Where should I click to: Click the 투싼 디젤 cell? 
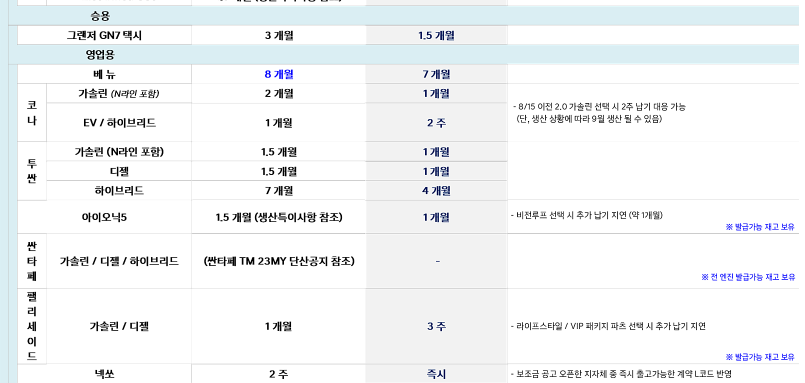pos(119,171)
